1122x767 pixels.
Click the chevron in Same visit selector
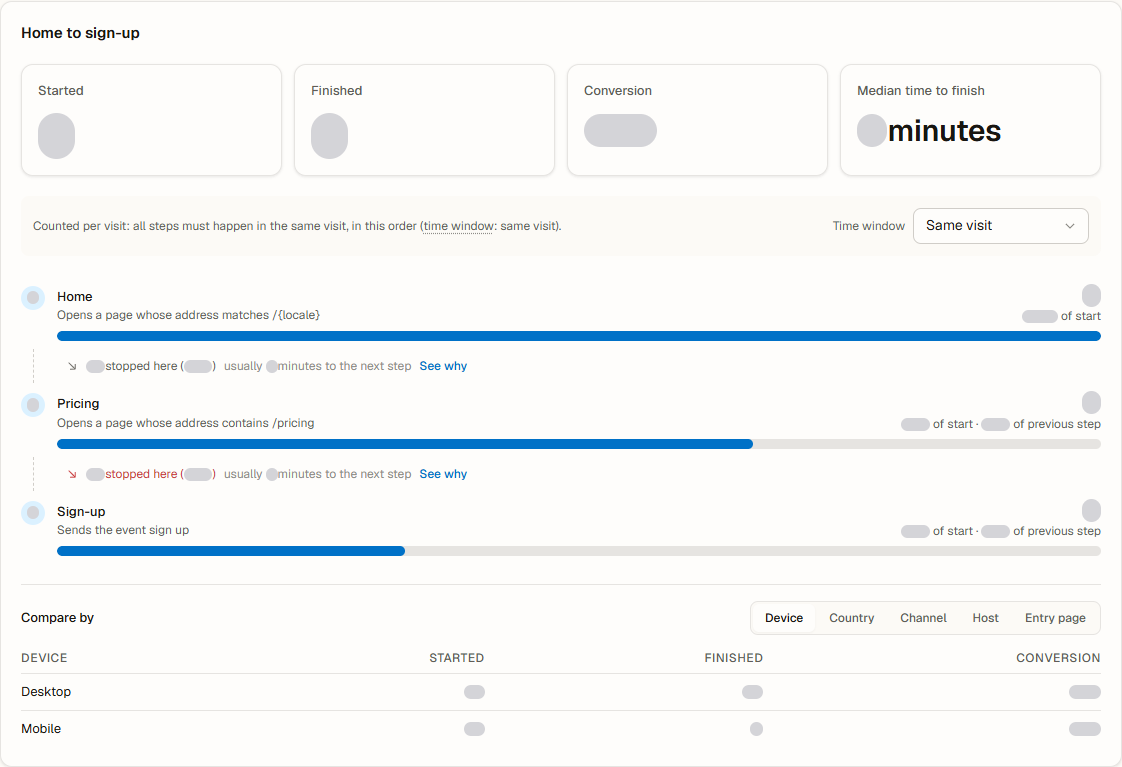[x=1070, y=226]
